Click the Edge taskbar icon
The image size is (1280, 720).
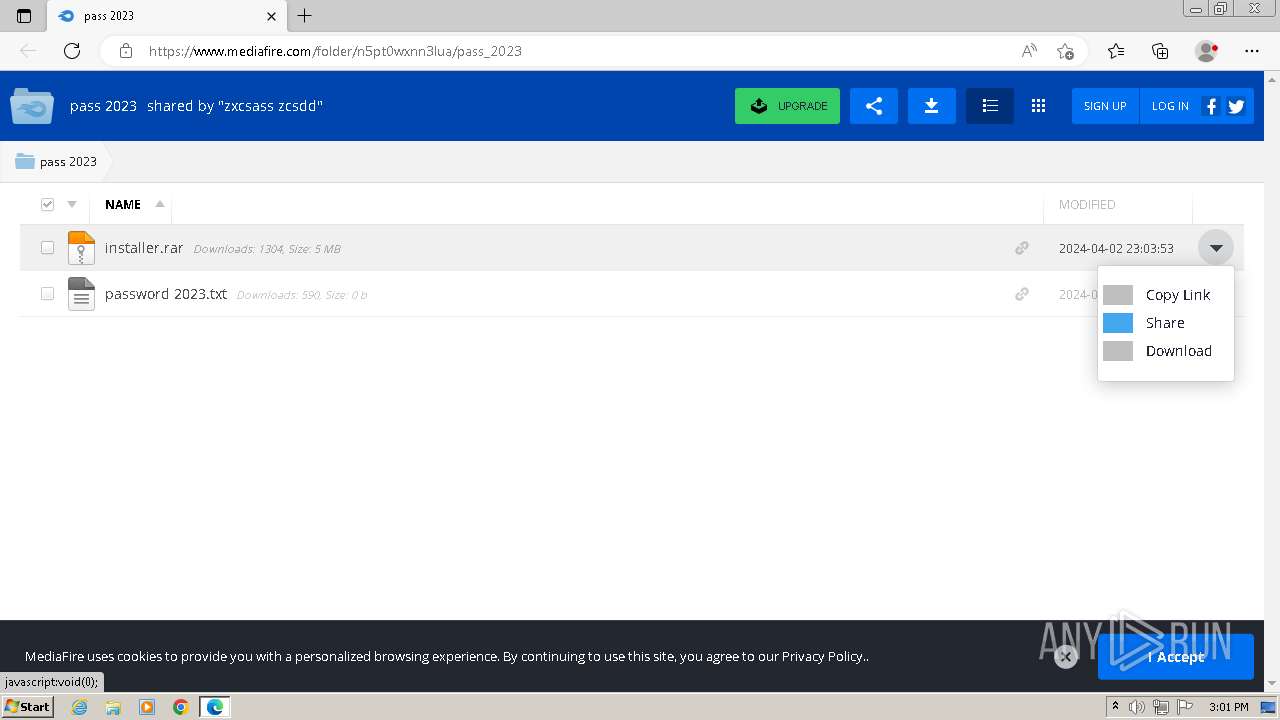pyautogui.click(x=214, y=707)
